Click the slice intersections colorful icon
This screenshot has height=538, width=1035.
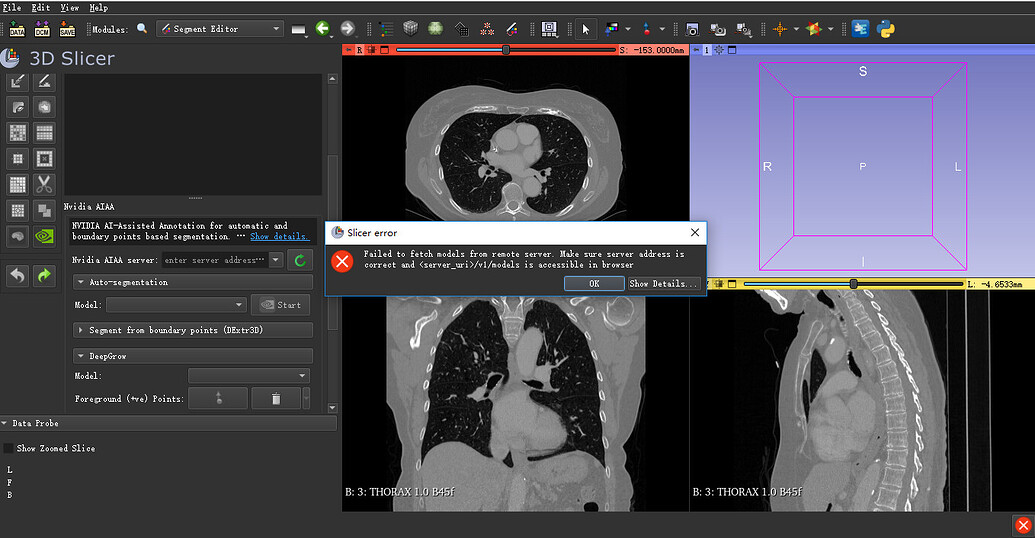tap(815, 29)
